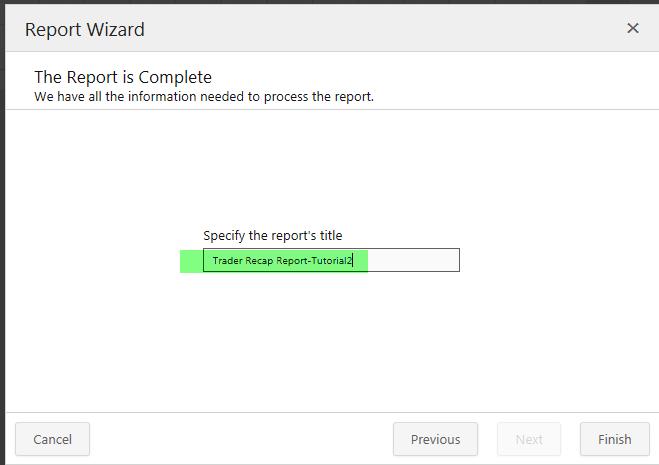Click the greyed-out Next button
Image resolution: width=659 pixels, height=465 pixels.
click(529, 439)
